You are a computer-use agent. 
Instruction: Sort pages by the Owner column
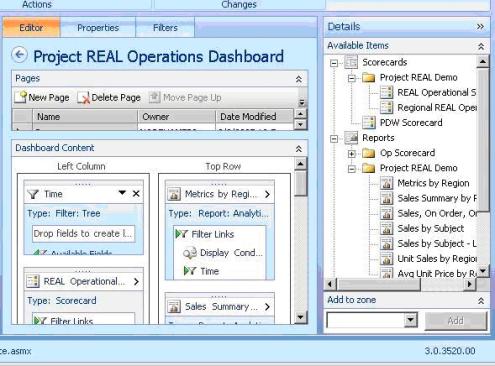click(x=176, y=117)
